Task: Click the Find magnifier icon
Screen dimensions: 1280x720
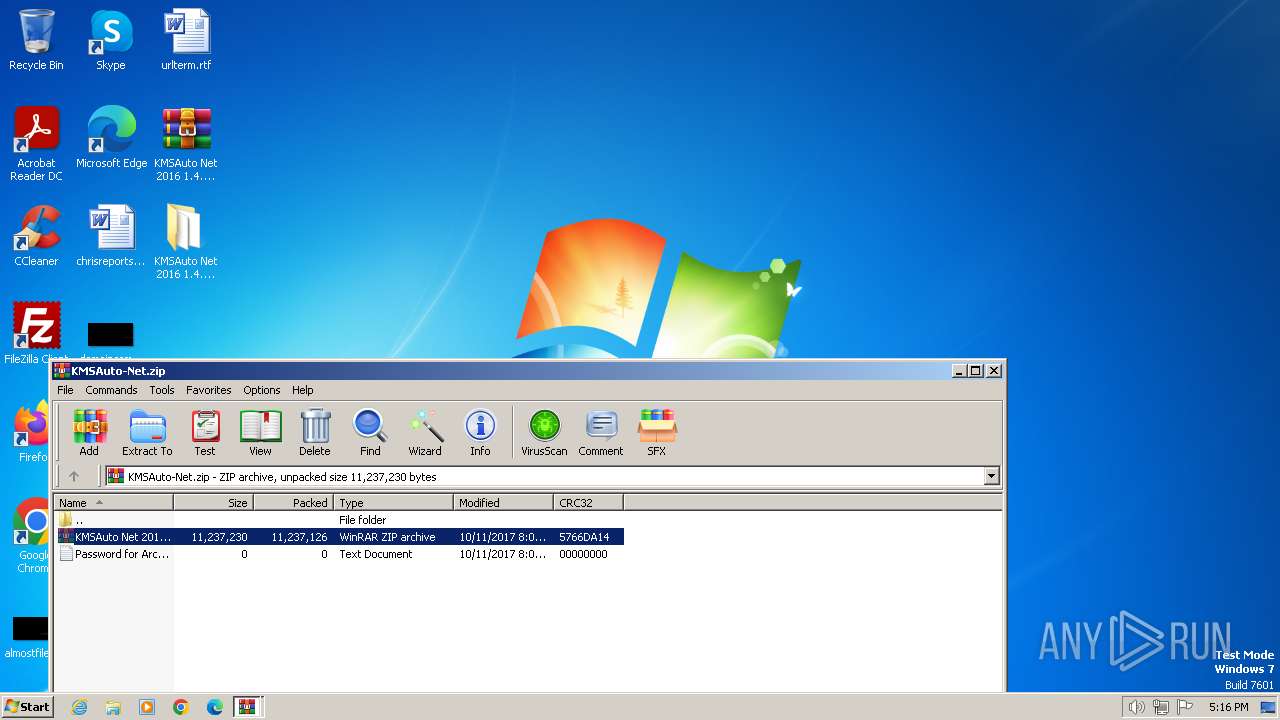Action: (x=370, y=432)
